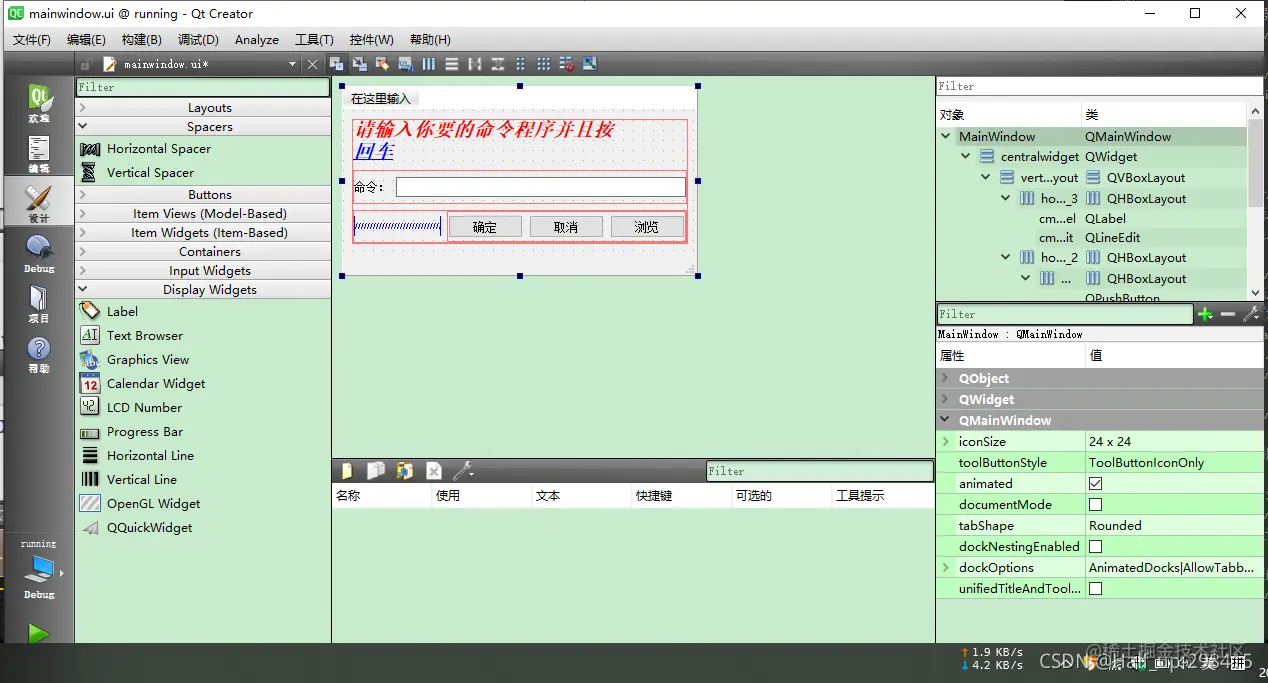This screenshot has height=683, width=1268.
Task: Switch to Design (设计) mode
Action: point(38,204)
